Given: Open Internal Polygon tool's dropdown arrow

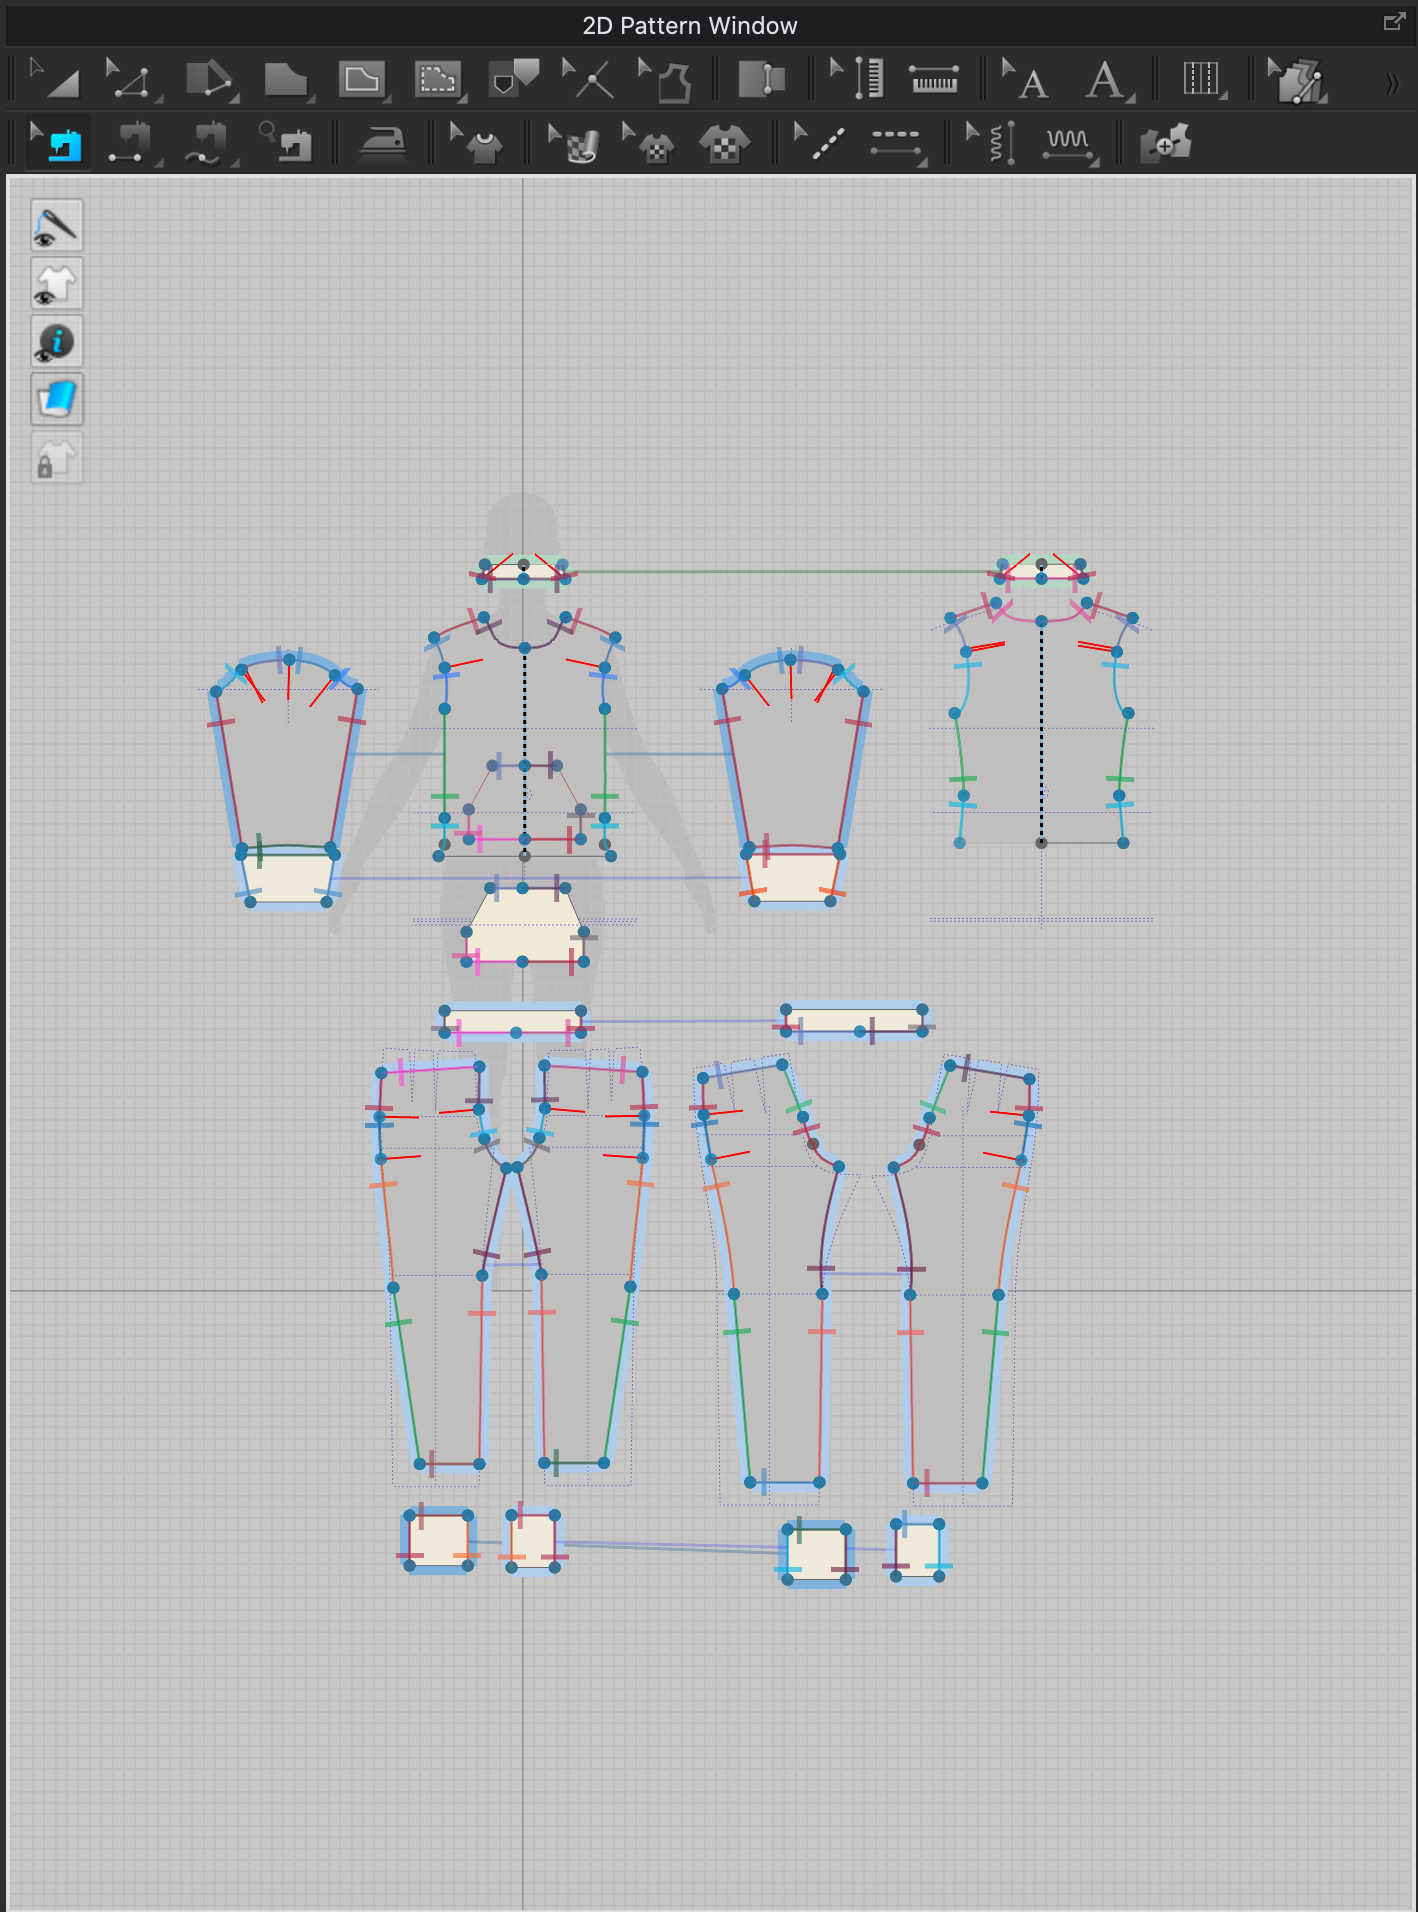Looking at the screenshot, I should (x=462, y=98).
